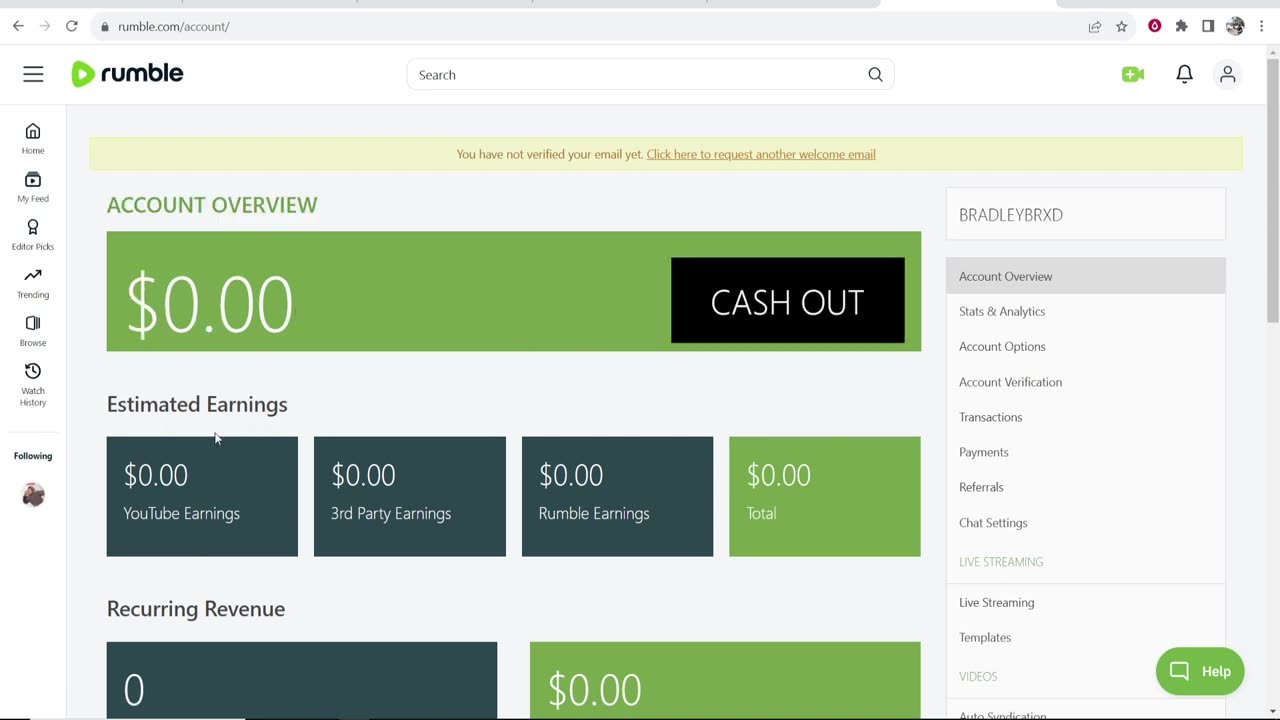Open the user profile icon

(x=1228, y=75)
